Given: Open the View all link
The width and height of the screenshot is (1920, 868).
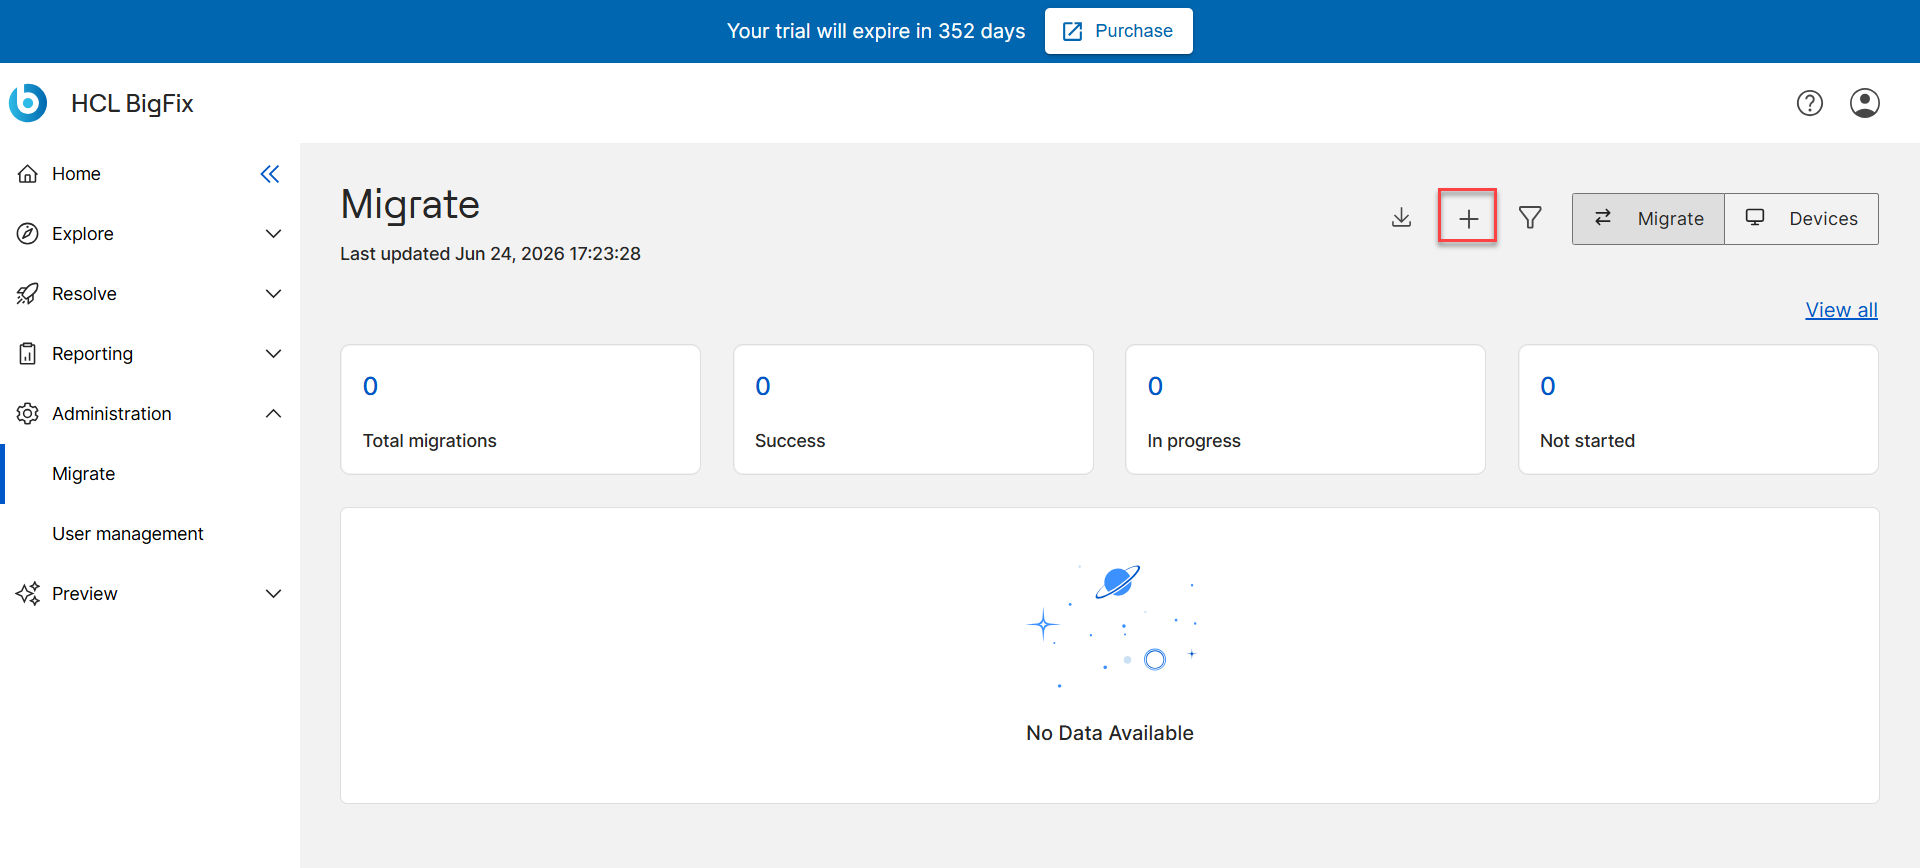Looking at the screenshot, I should pyautogui.click(x=1841, y=310).
